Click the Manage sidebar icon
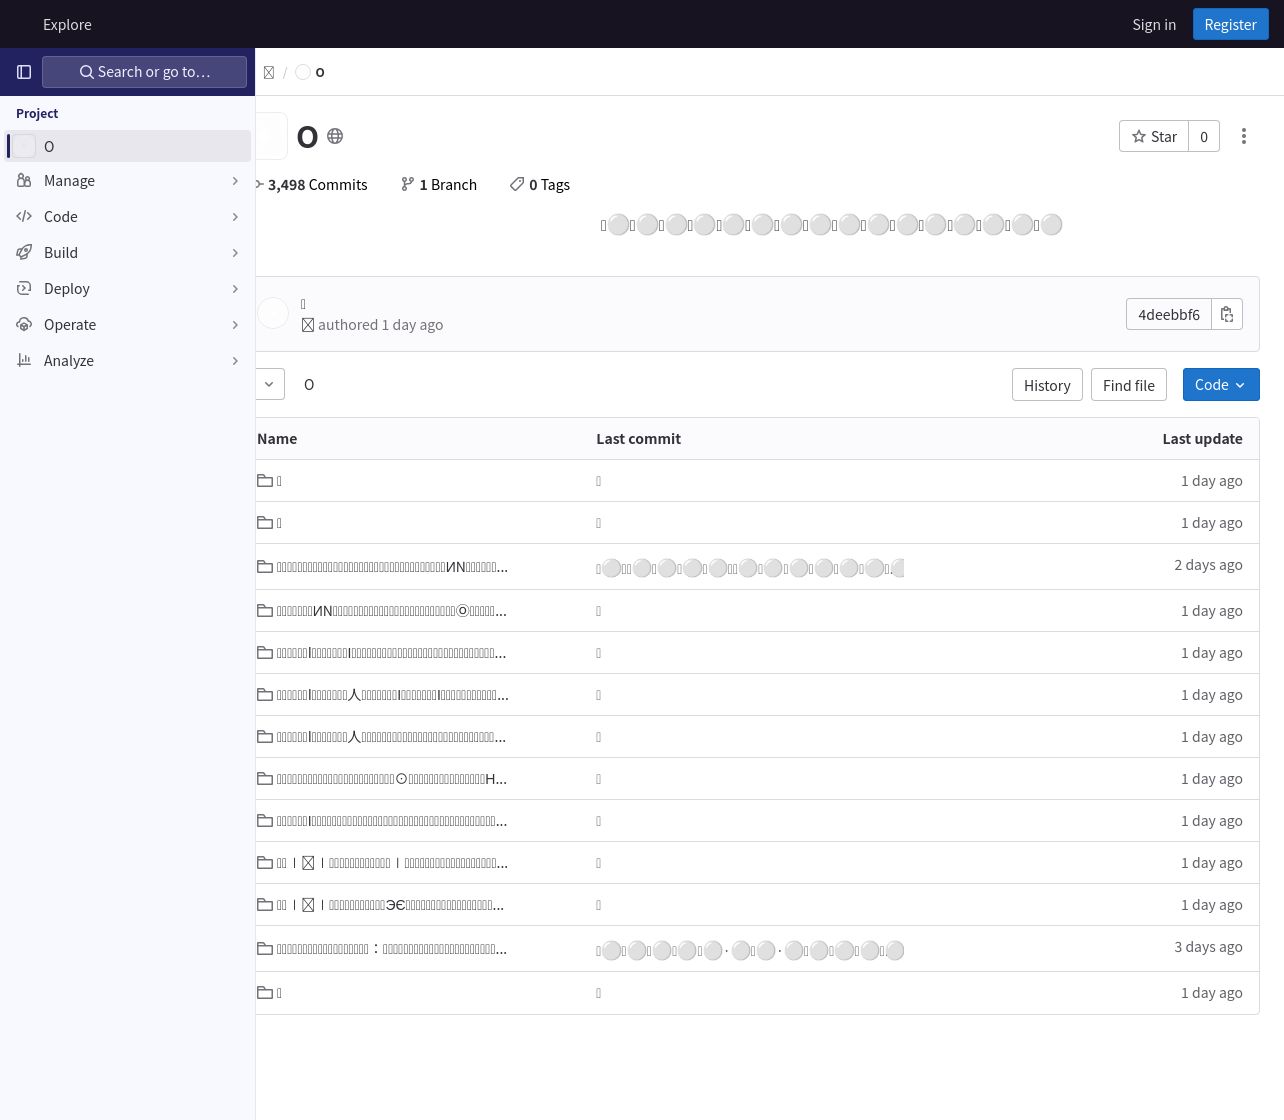Screen dimensions: 1284x1120 24,181
